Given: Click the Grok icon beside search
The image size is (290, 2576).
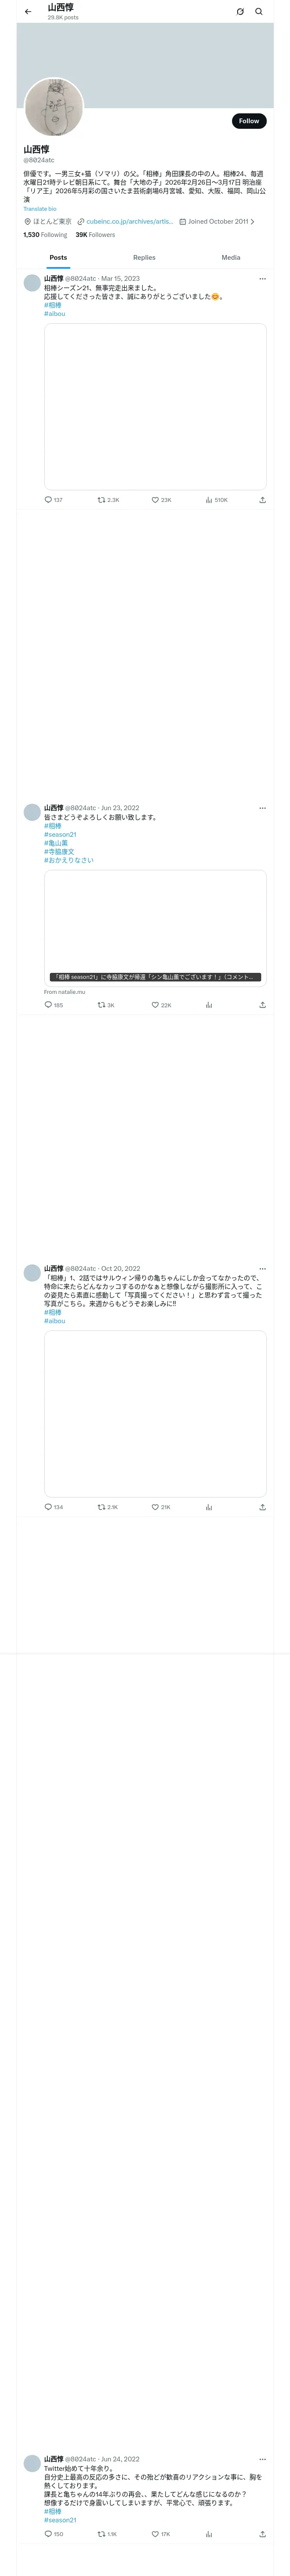Looking at the screenshot, I should [x=240, y=12].
